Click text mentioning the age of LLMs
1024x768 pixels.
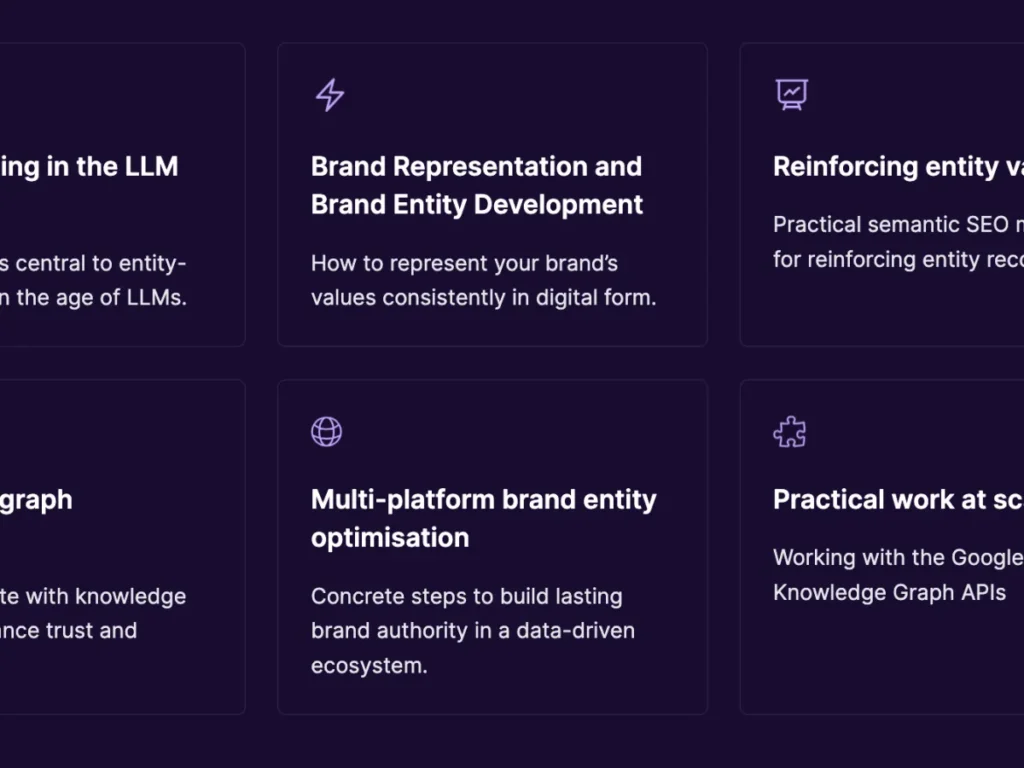(93, 298)
